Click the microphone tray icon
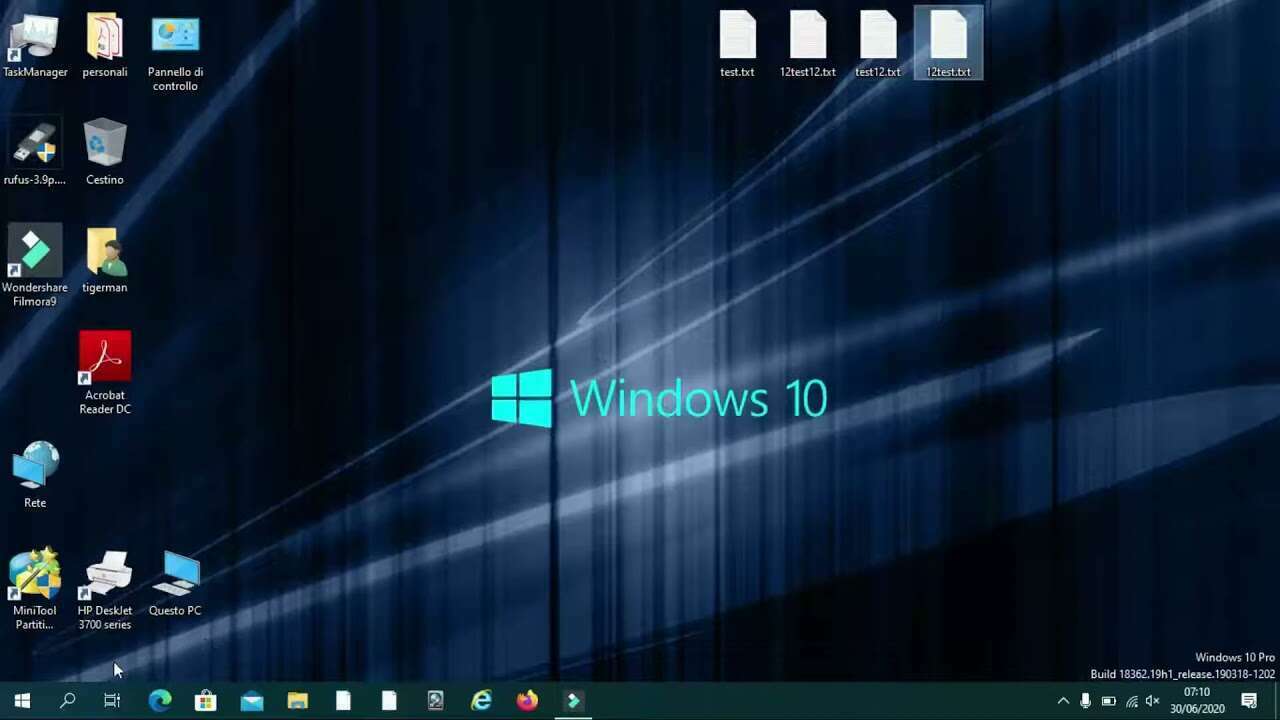 1086,701
